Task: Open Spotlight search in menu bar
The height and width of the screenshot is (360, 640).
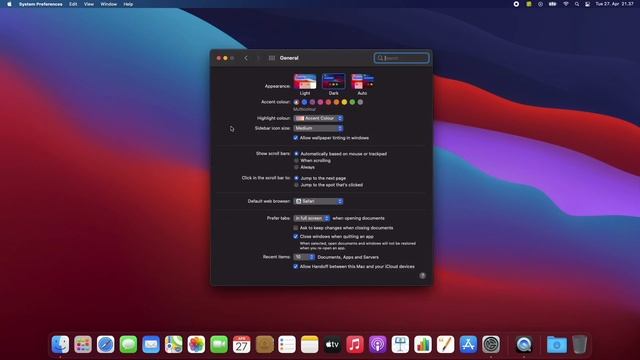Action: pos(576,4)
